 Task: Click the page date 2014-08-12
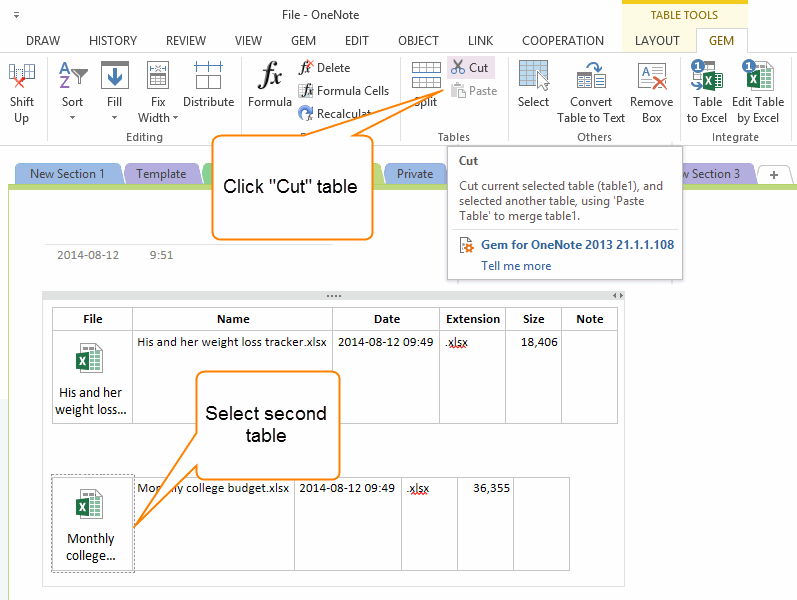click(88, 255)
